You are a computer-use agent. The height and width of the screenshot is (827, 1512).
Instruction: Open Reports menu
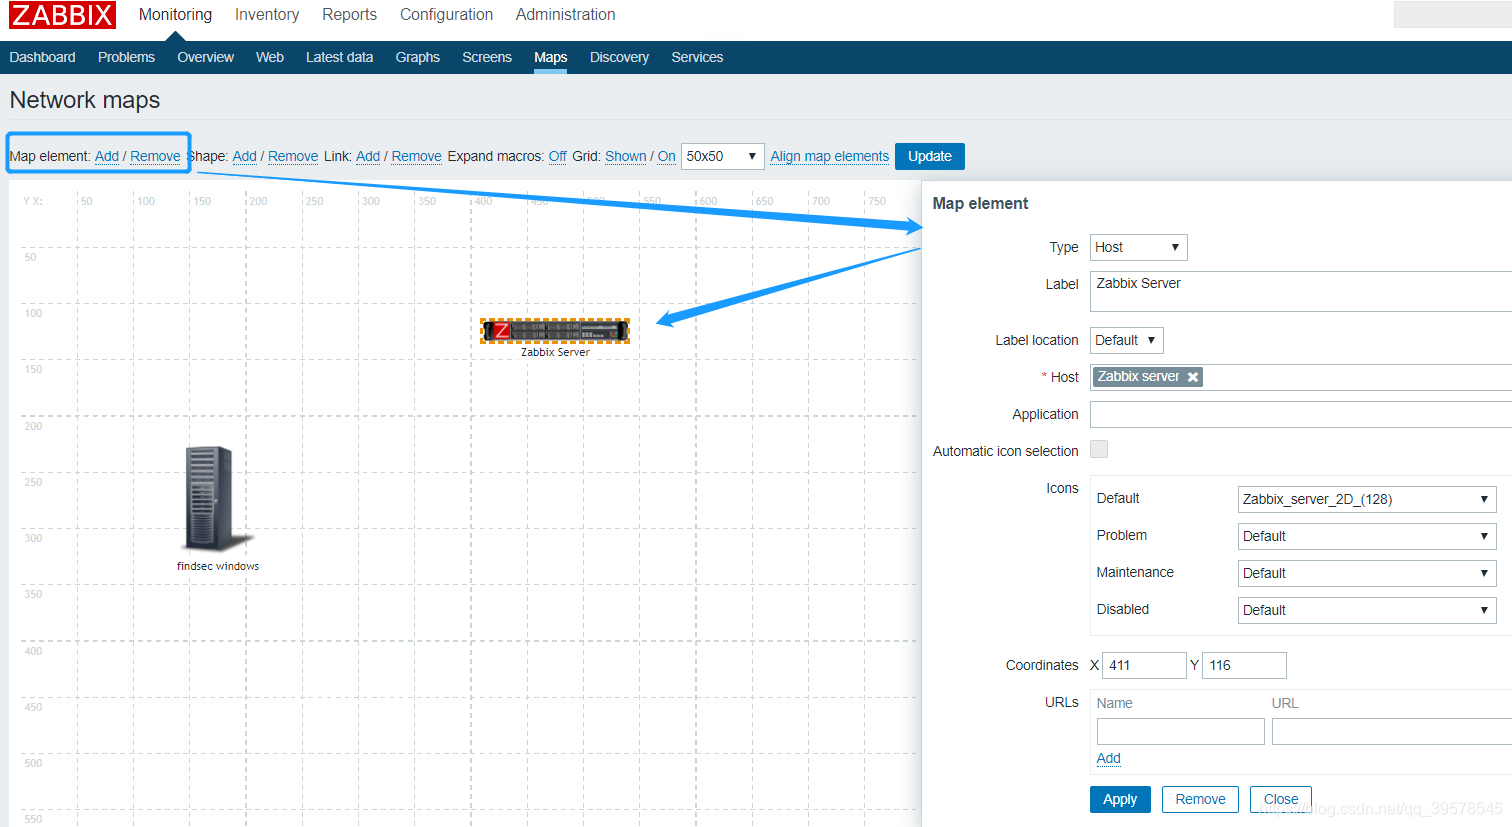[349, 15]
